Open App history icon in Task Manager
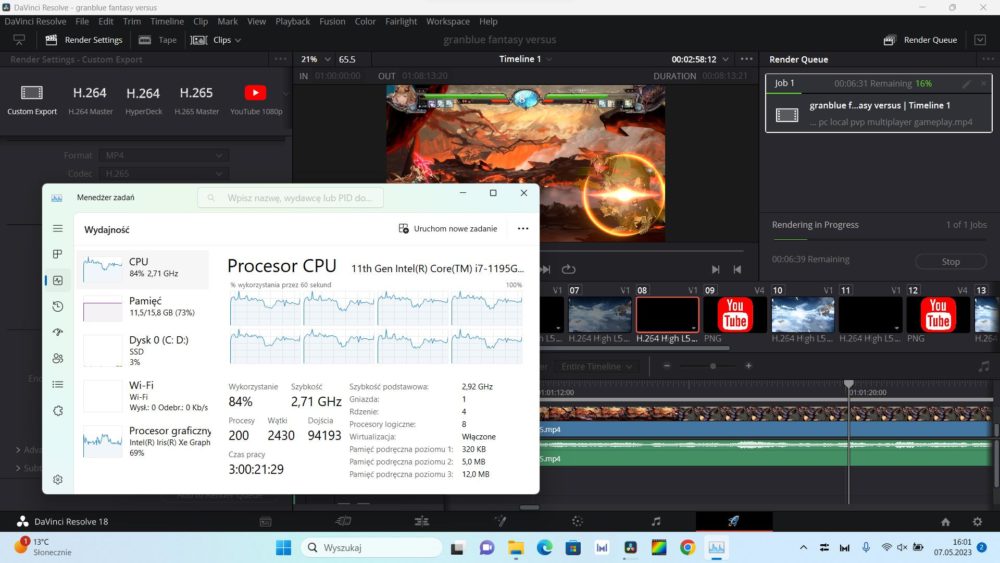 pos(58,306)
